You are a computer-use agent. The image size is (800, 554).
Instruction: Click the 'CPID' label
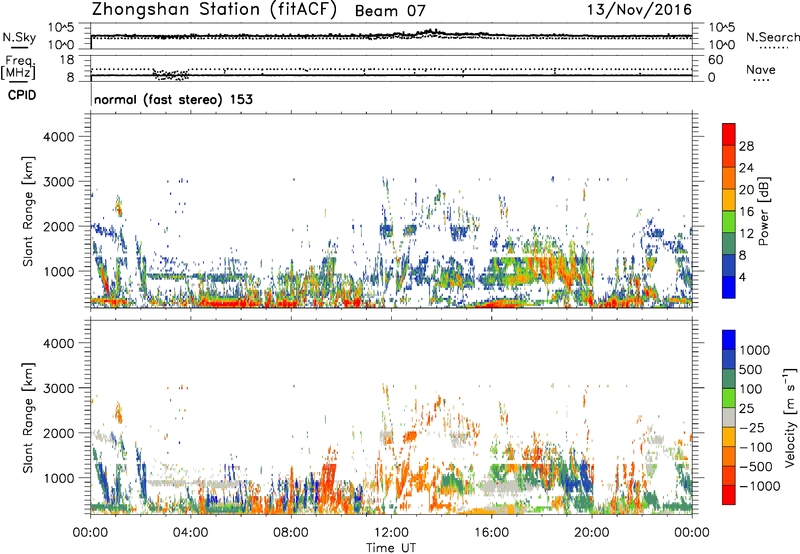pos(22,95)
